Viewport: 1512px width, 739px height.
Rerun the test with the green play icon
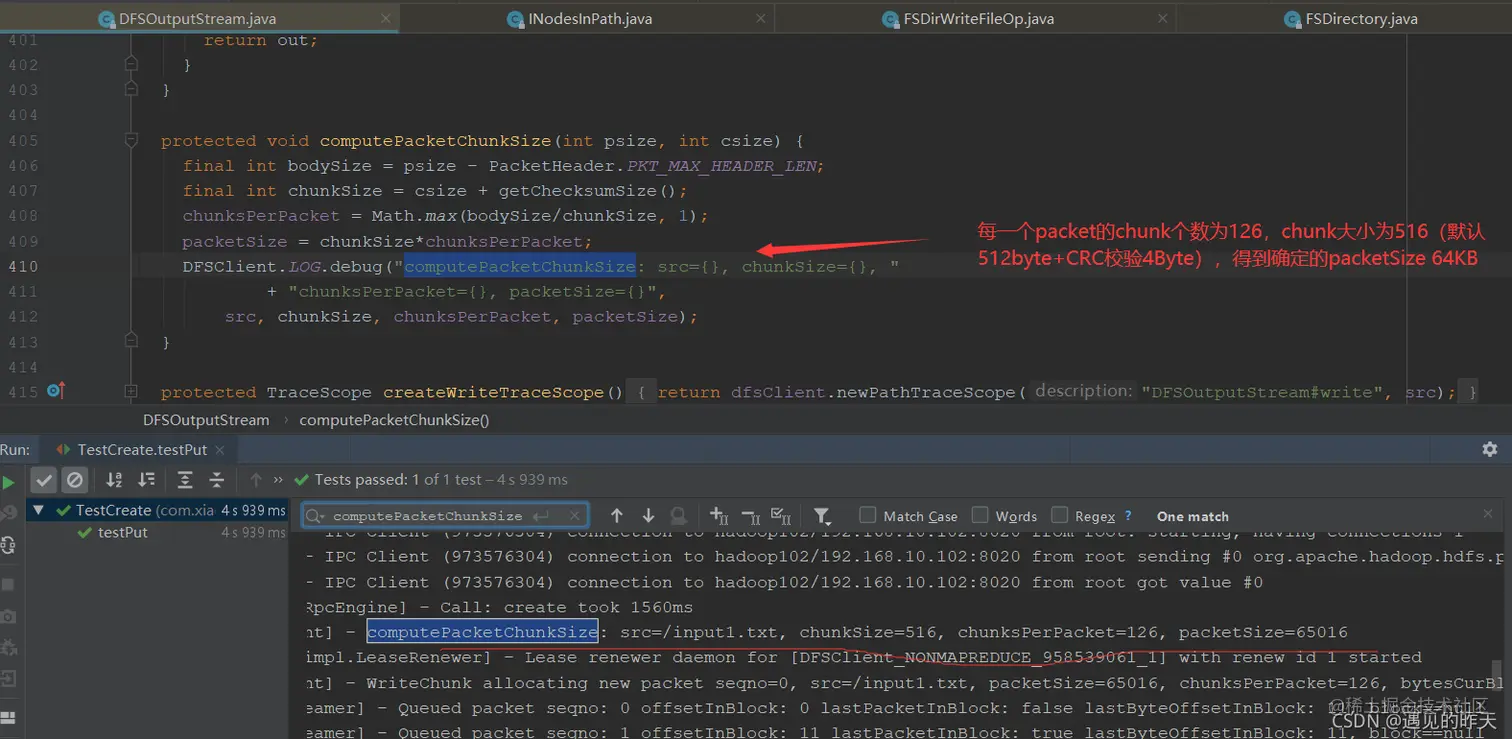pos(8,482)
